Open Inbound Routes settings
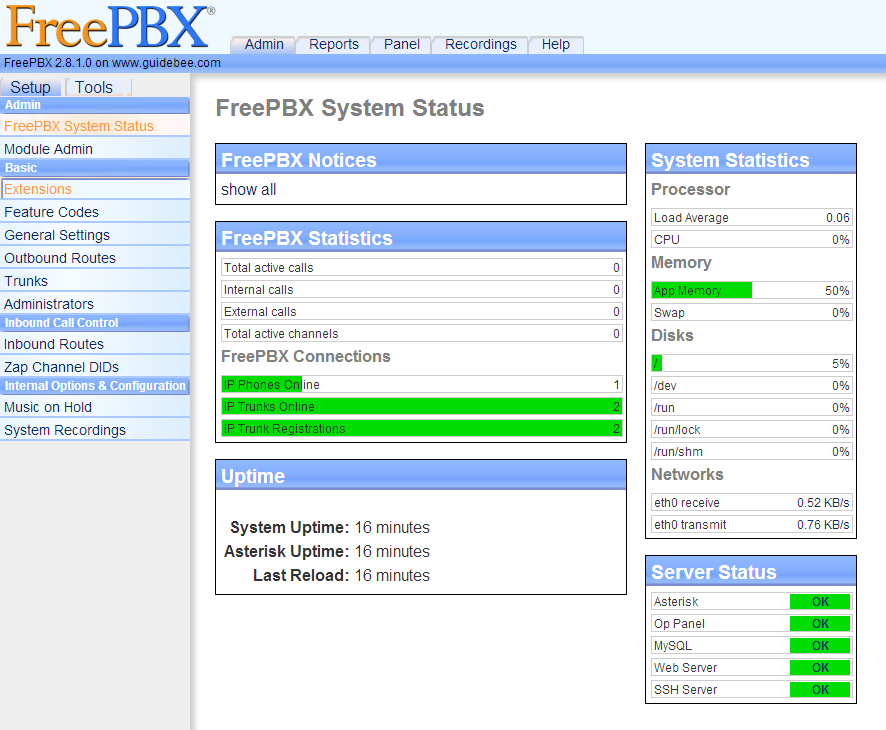 (x=52, y=344)
